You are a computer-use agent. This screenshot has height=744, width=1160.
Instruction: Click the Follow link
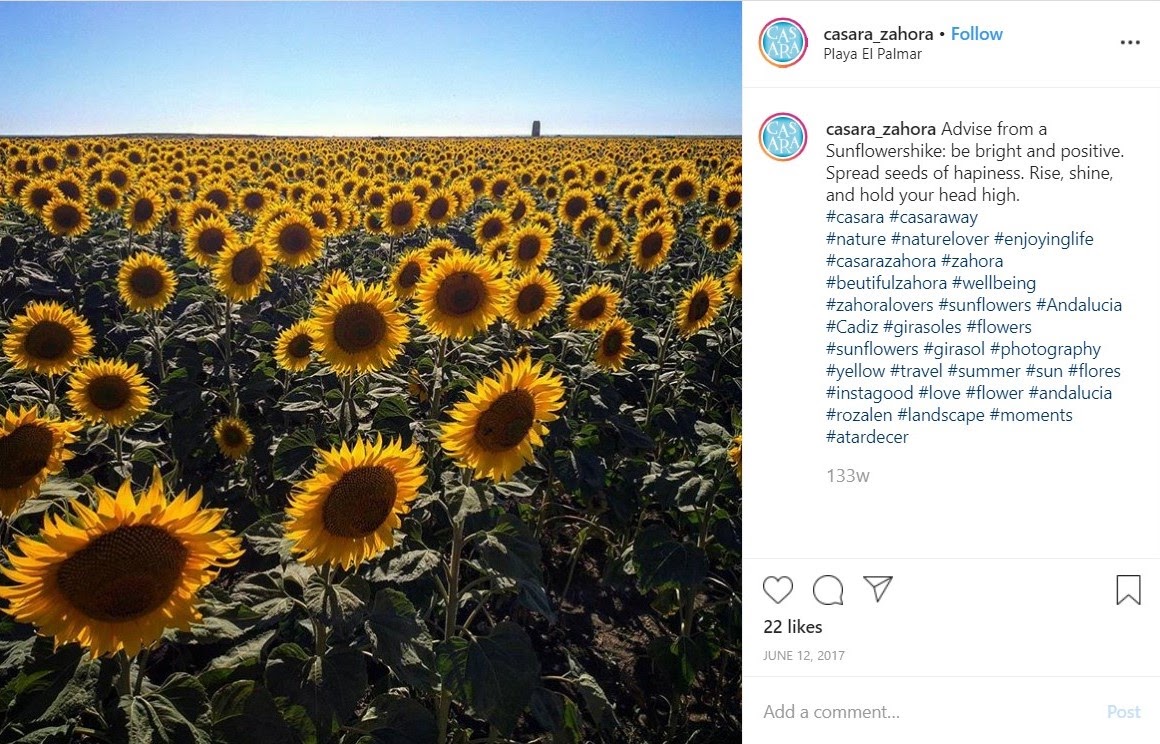(976, 33)
